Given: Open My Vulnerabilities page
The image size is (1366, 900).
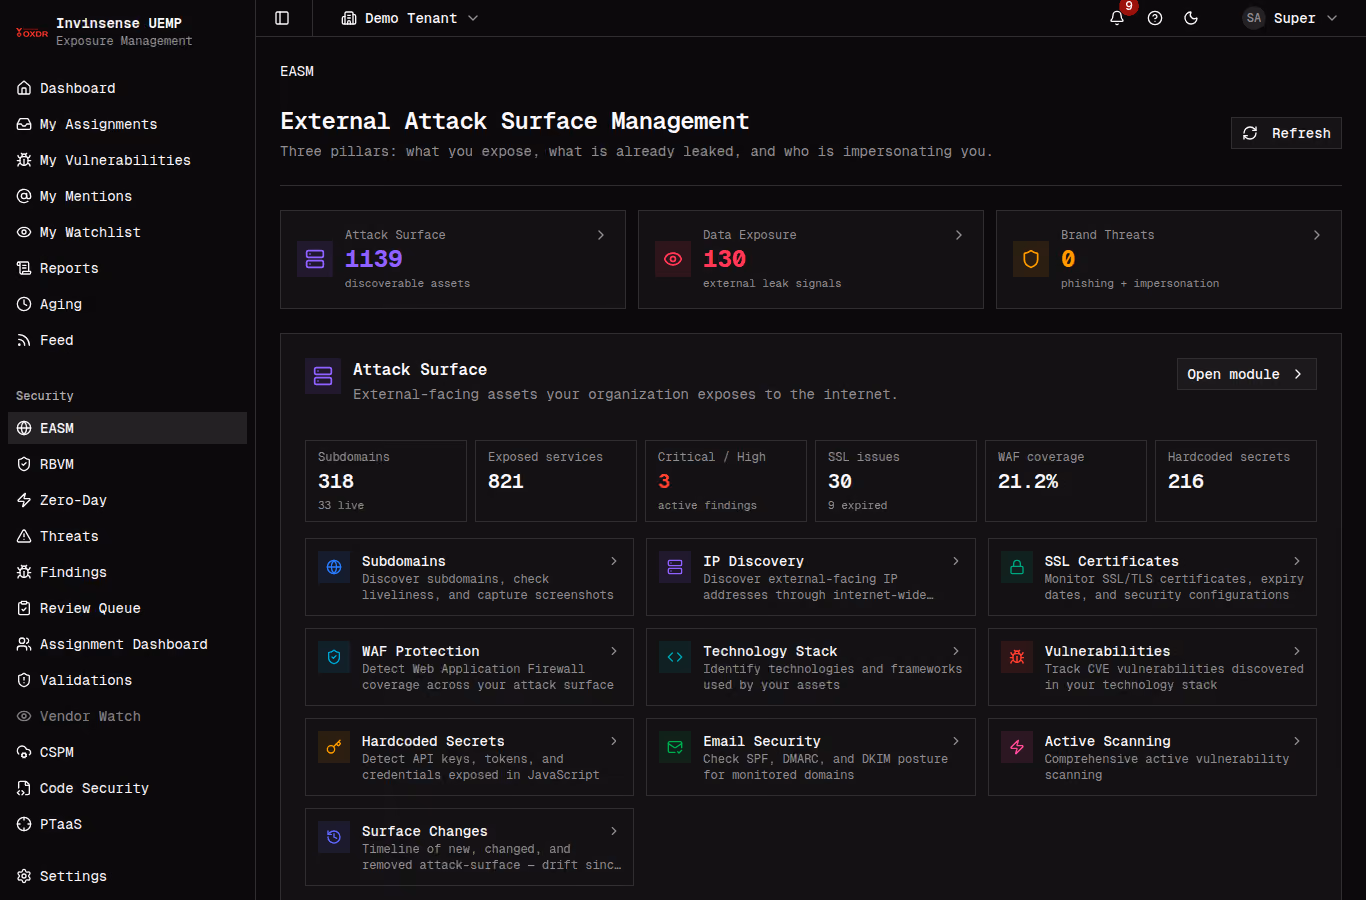Looking at the screenshot, I should click(x=127, y=160).
